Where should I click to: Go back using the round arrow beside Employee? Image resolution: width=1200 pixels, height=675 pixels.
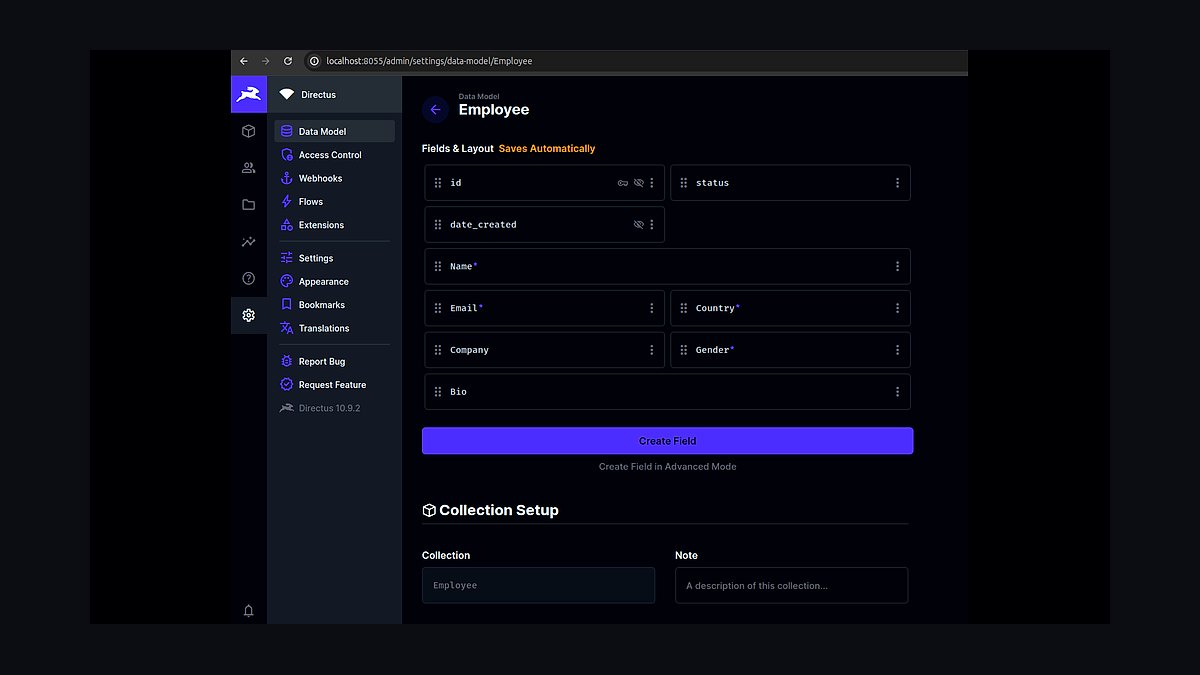coord(435,110)
